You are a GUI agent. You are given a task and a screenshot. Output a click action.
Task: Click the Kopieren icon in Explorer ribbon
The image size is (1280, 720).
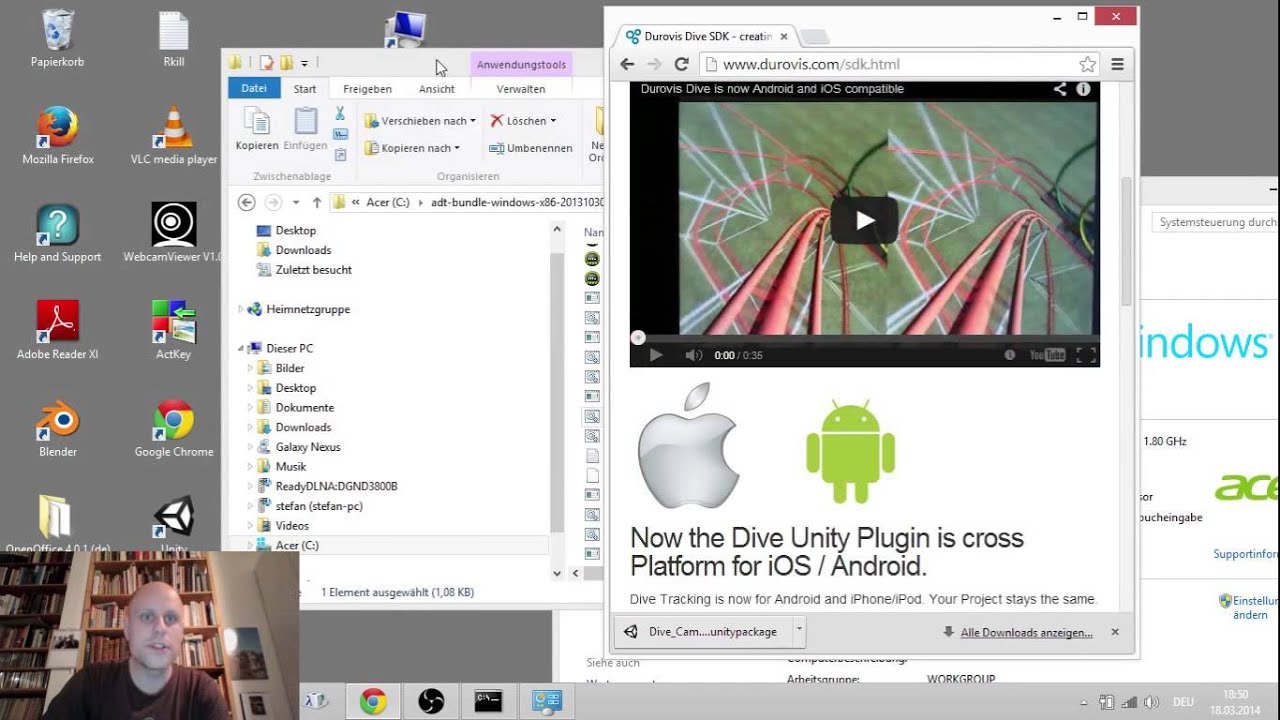tap(257, 129)
